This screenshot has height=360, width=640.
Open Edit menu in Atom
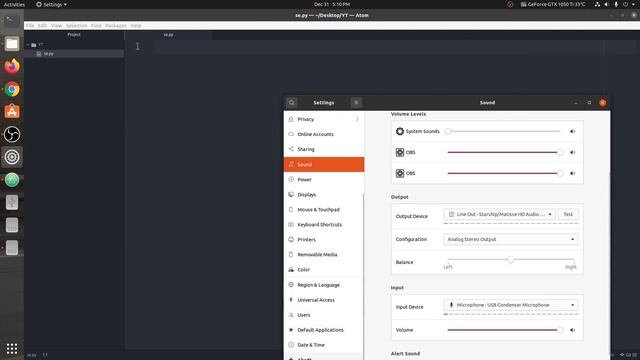click(42, 25)
